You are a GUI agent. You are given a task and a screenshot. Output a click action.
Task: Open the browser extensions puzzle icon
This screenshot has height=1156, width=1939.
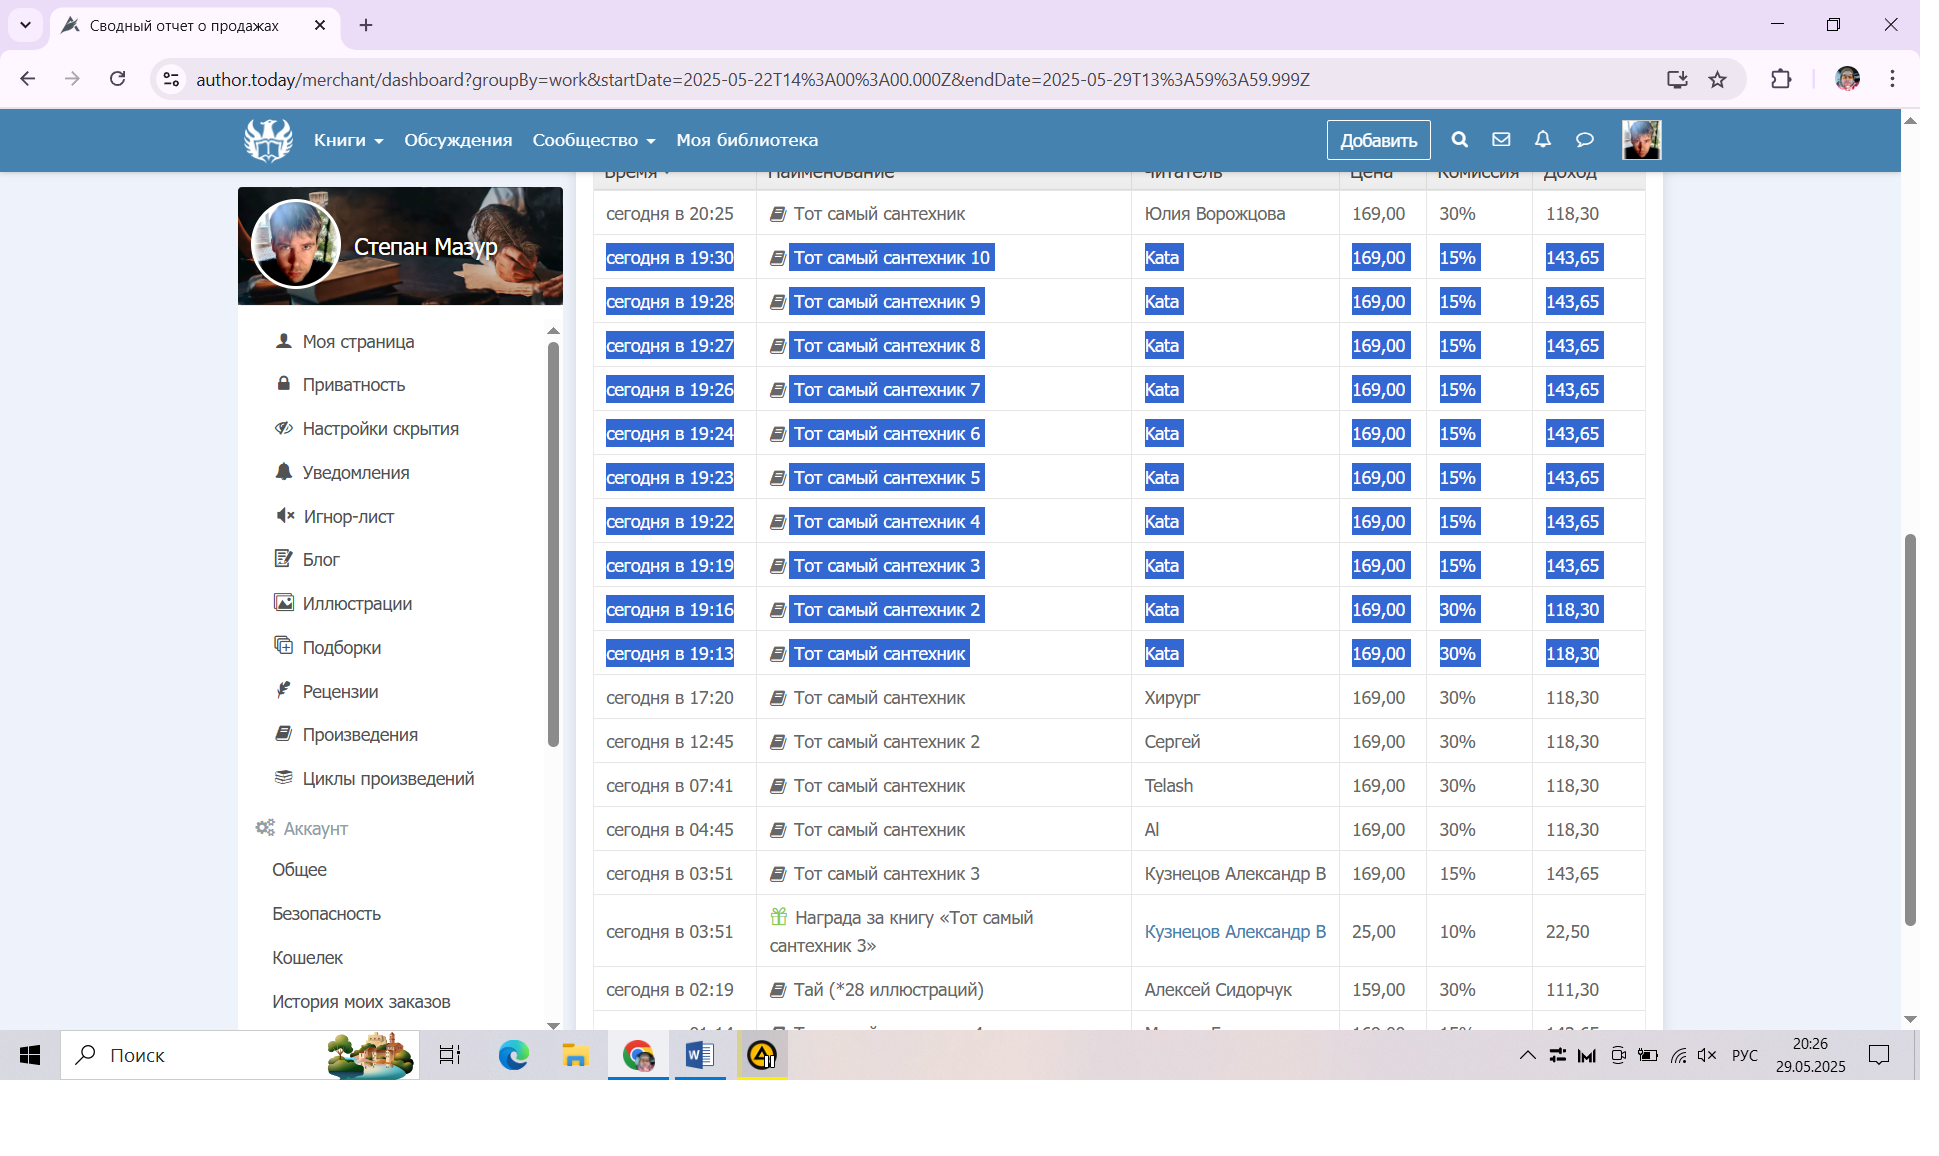(x=1781, y=79)
